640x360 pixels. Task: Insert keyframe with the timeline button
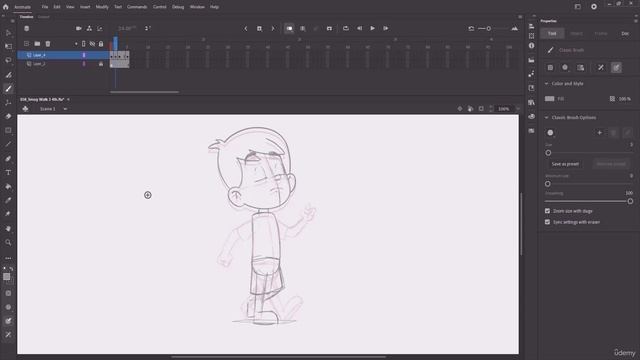coord(259,28)
